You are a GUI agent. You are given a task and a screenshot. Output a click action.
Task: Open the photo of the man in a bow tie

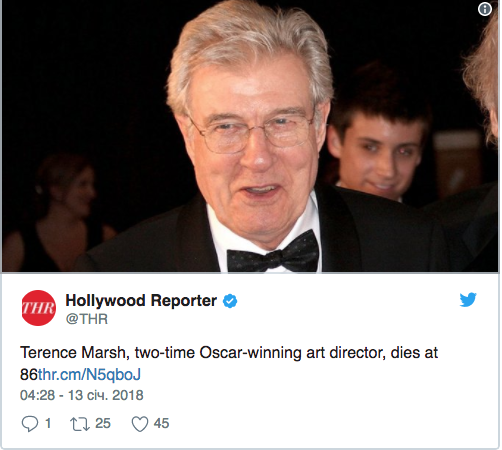(250, 136)
